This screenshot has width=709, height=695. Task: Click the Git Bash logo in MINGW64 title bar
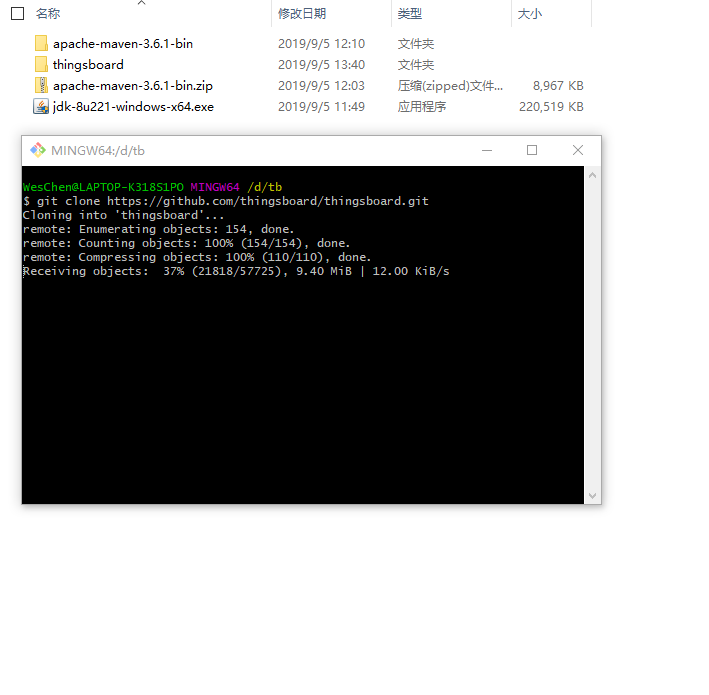pyautogui.click(x=38, y=150)
